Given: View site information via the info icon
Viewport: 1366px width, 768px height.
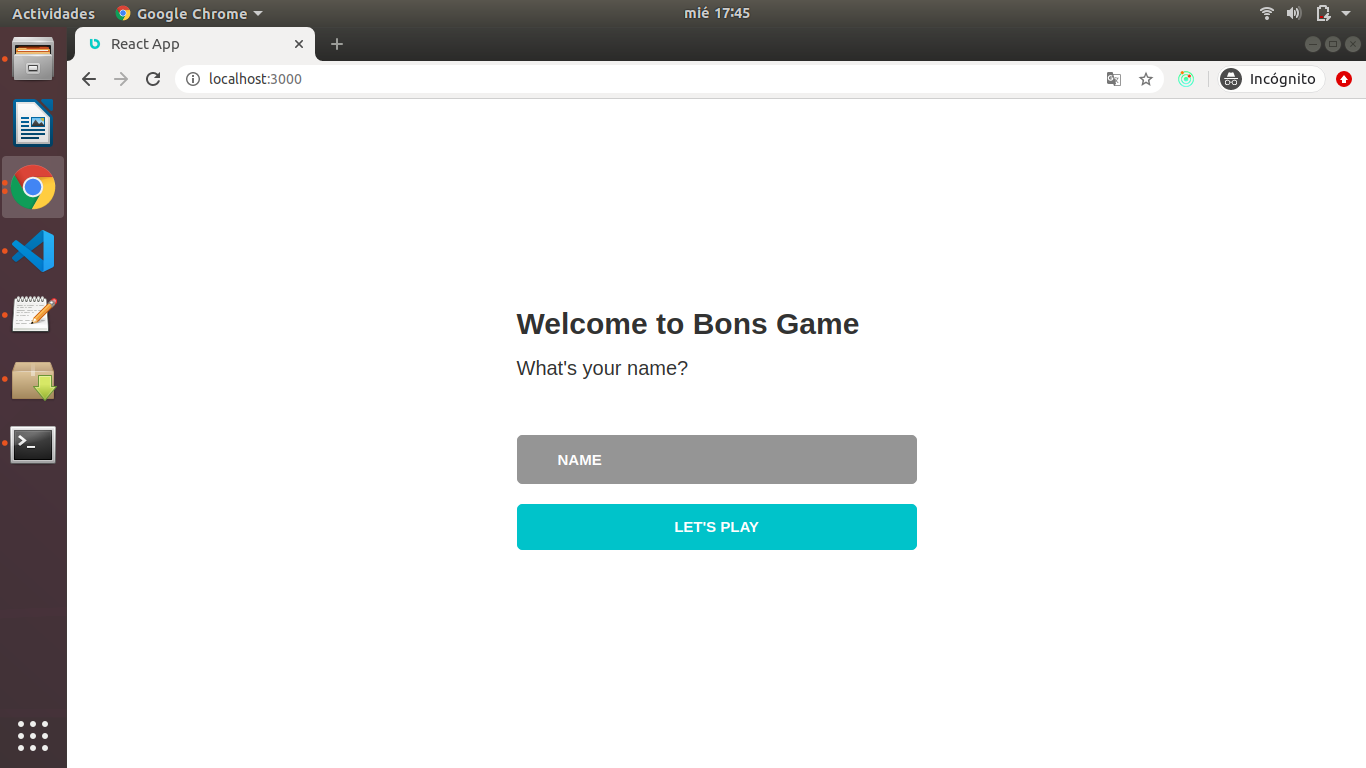Looking at the screenshot, I should click(x=190, y=79).
